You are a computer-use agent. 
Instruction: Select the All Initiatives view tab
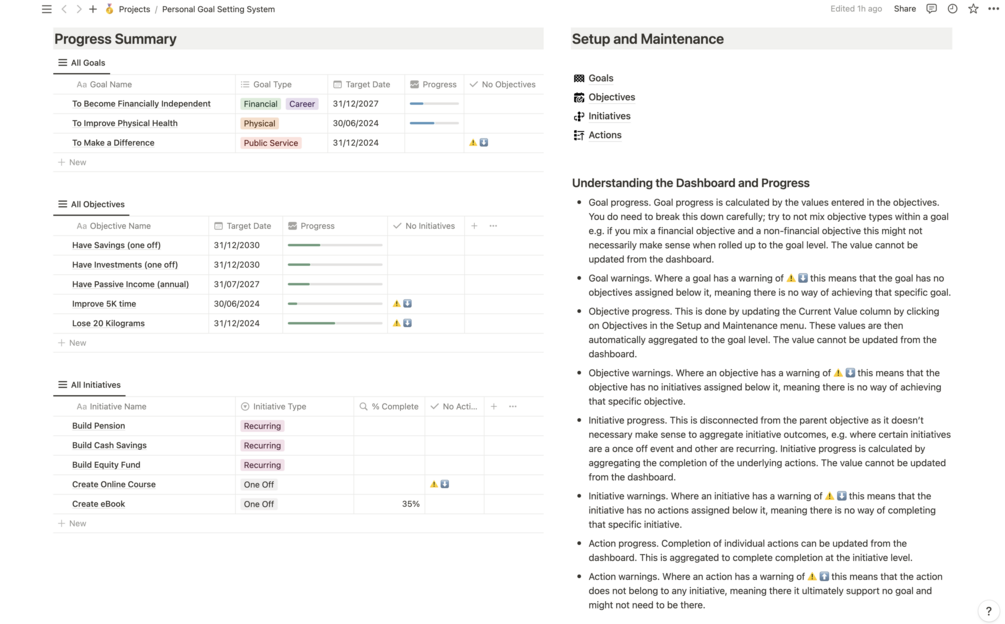click(x=89, y=385)
